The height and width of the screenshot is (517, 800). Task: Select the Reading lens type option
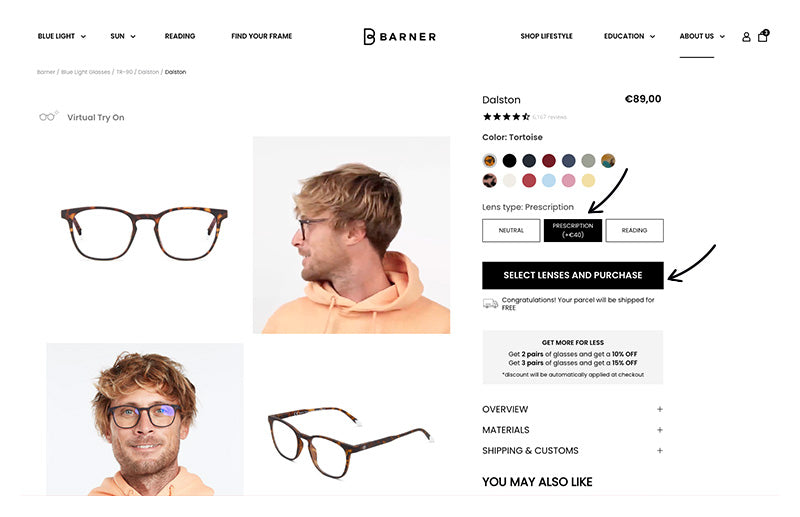tap(634, 231)
